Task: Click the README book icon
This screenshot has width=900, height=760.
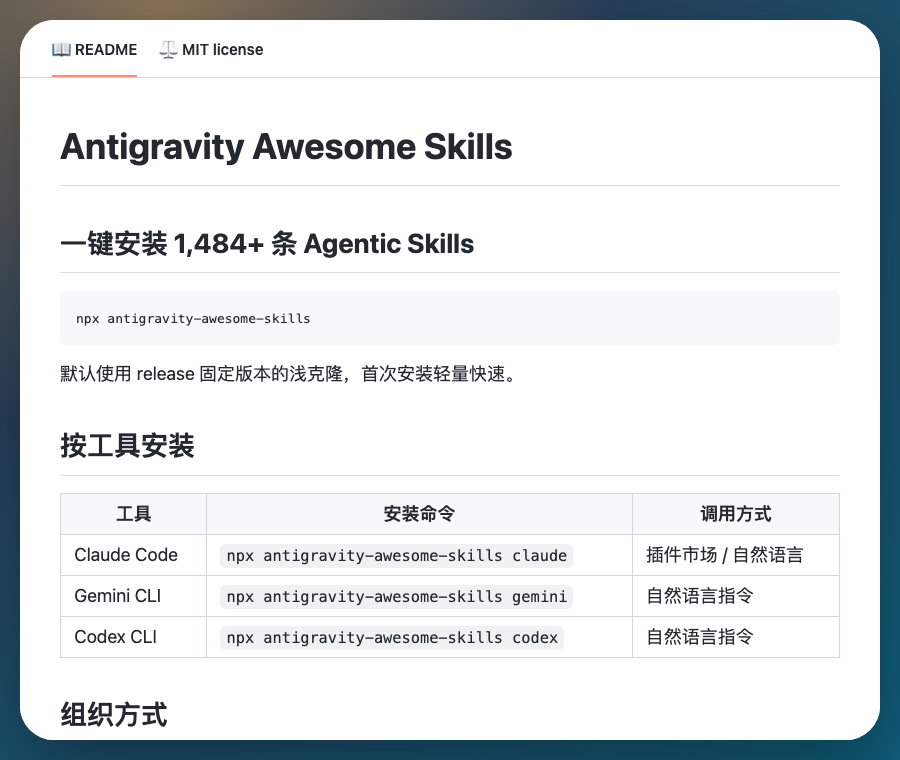Action: (x=61, y=49)
